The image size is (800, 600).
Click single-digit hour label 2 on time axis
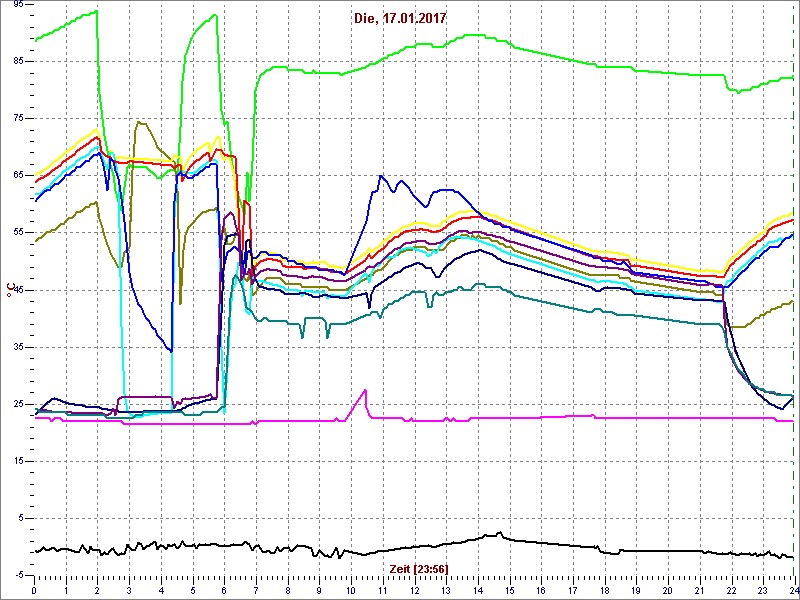pyautogui.click(x=97, y=591)
